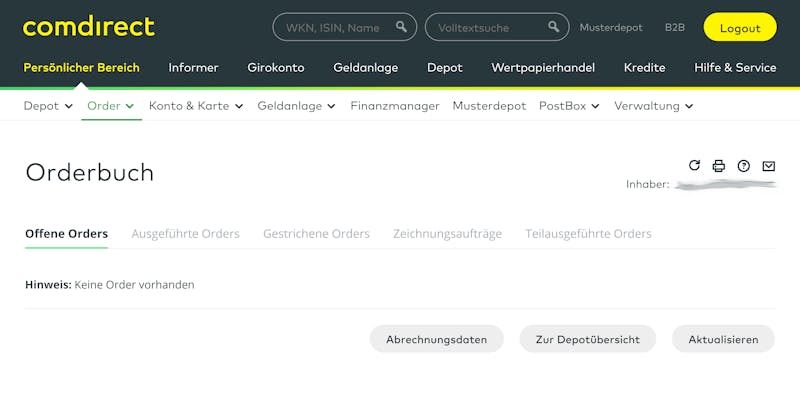Open the Hilfe & Service menu item
Image resolution: width=800 pixels, height=393 pixels.
735,67
